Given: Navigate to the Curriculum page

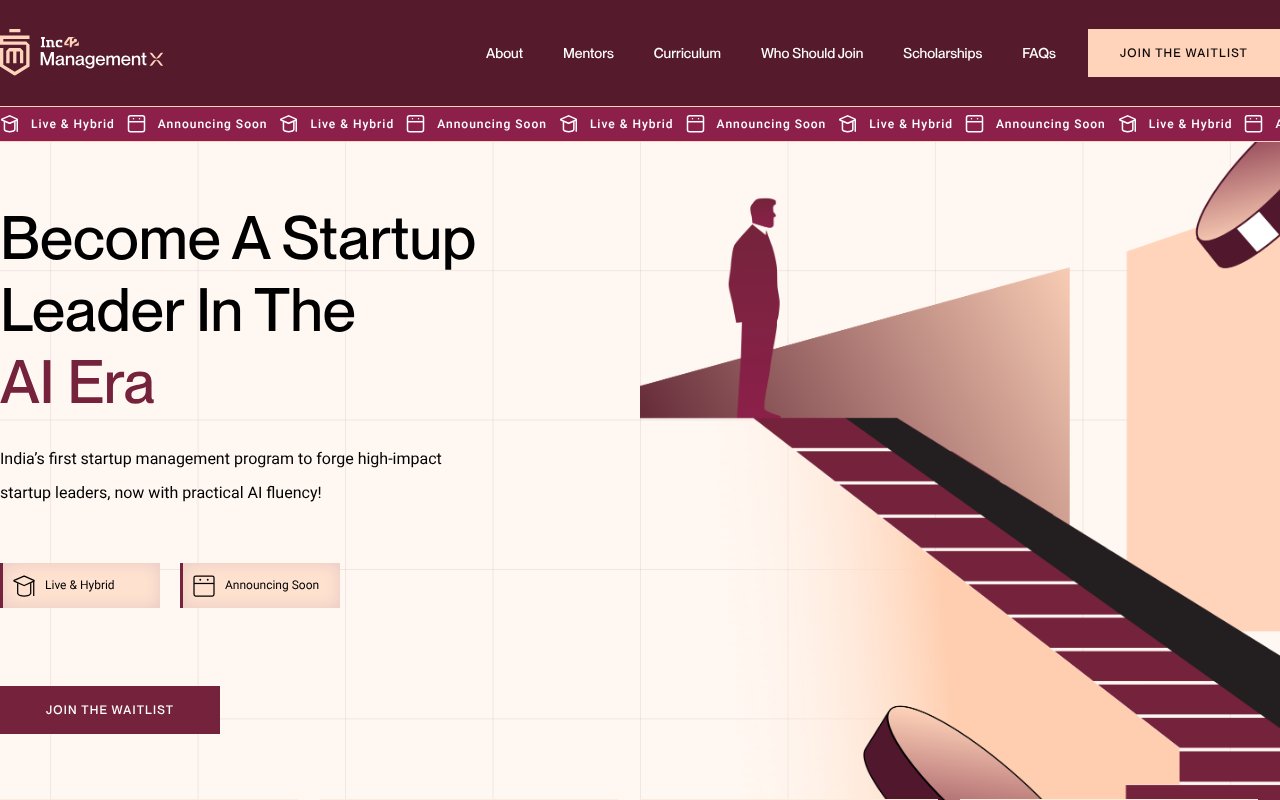Looking at the screenshot, I should [687, 53].
